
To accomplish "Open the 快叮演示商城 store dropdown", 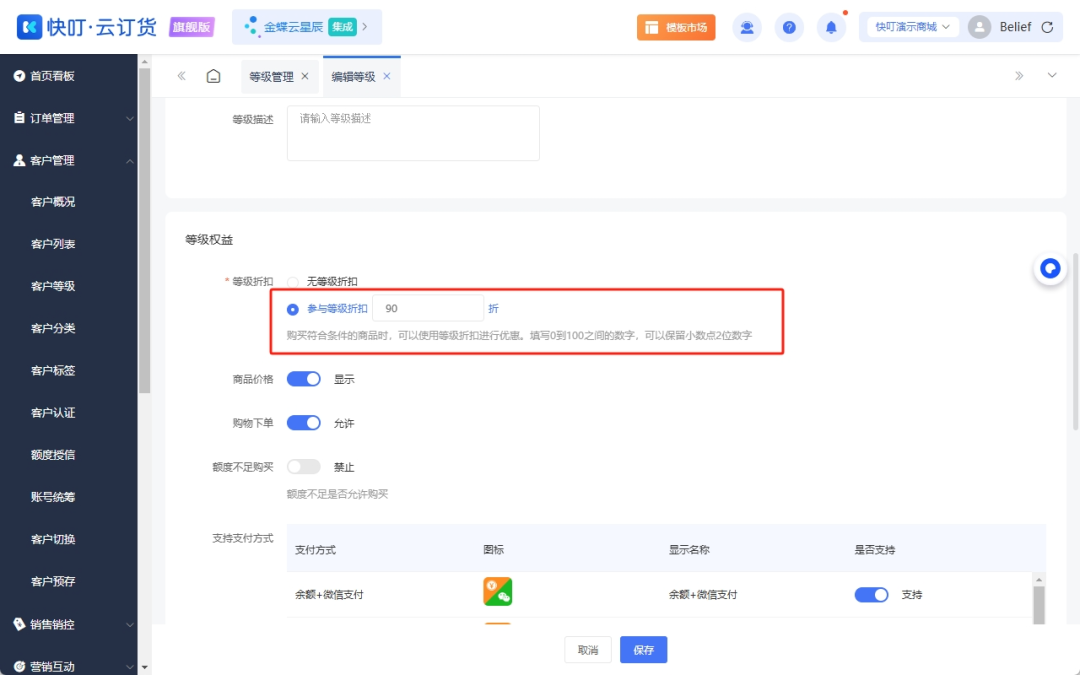I will tap(905, 27).
